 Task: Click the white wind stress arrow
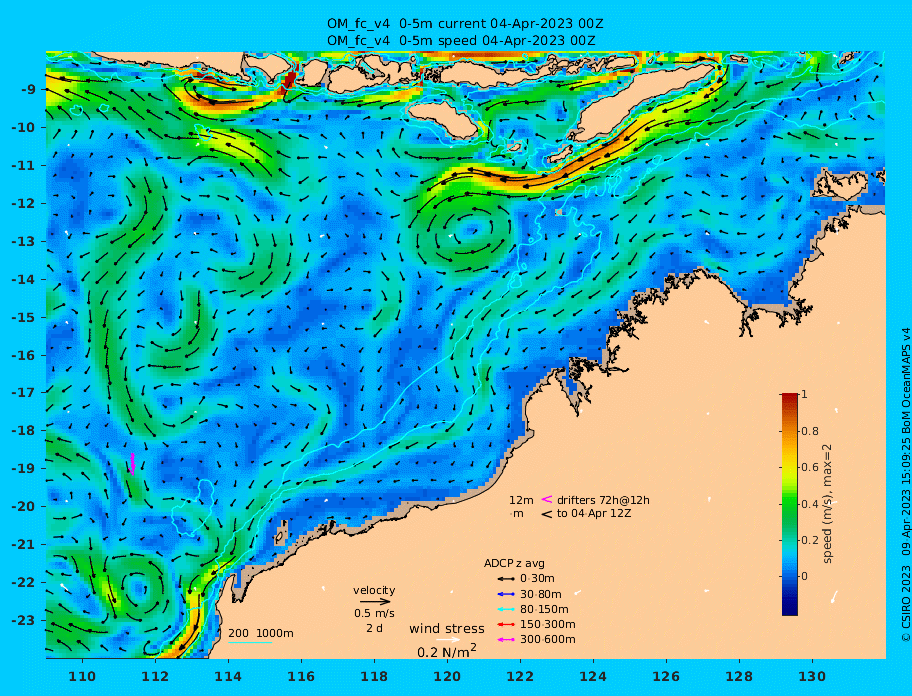(448, 640)
